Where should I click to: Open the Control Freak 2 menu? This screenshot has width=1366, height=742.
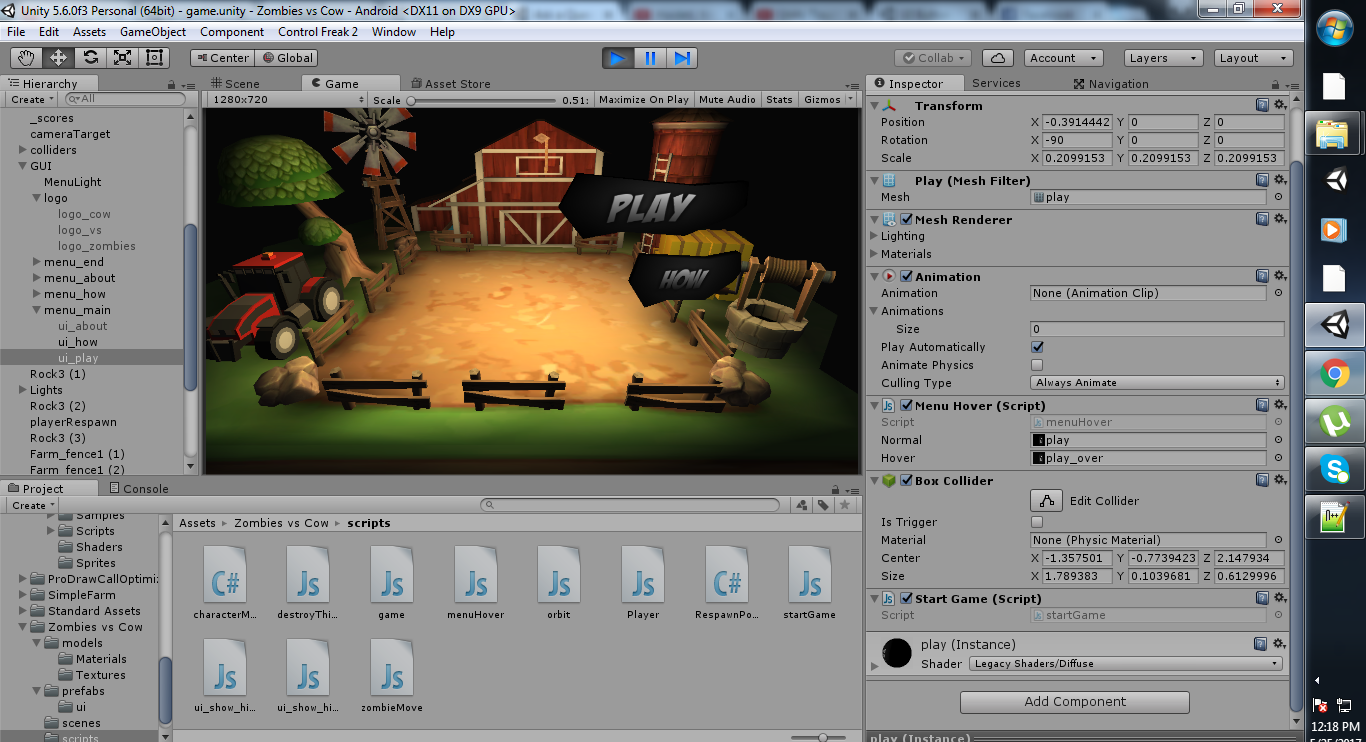(x=318, y=32)
